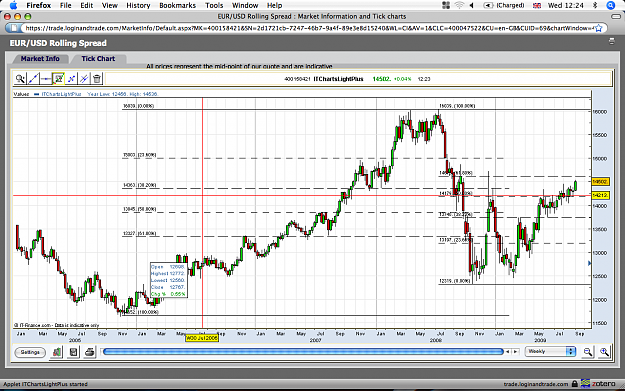Open the Bookmarks menu
The image size is (625, 391).
[177, 5]
